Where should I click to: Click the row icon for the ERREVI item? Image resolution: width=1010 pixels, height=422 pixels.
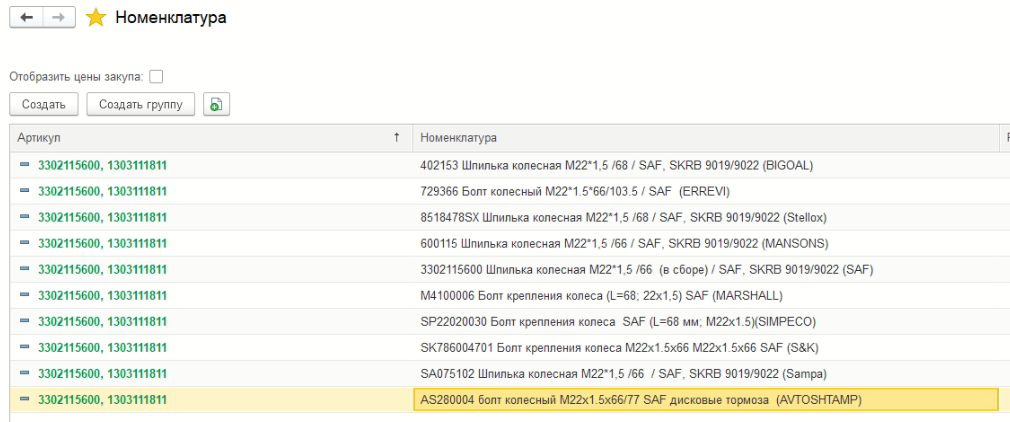25,191
